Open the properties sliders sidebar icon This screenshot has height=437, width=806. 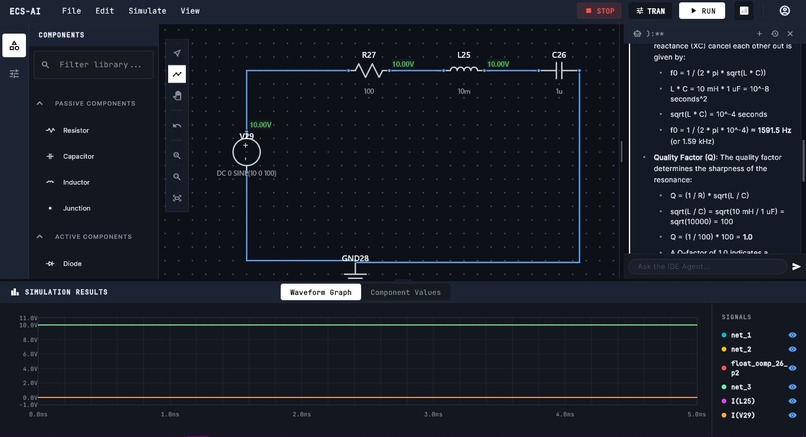[14, 74]
